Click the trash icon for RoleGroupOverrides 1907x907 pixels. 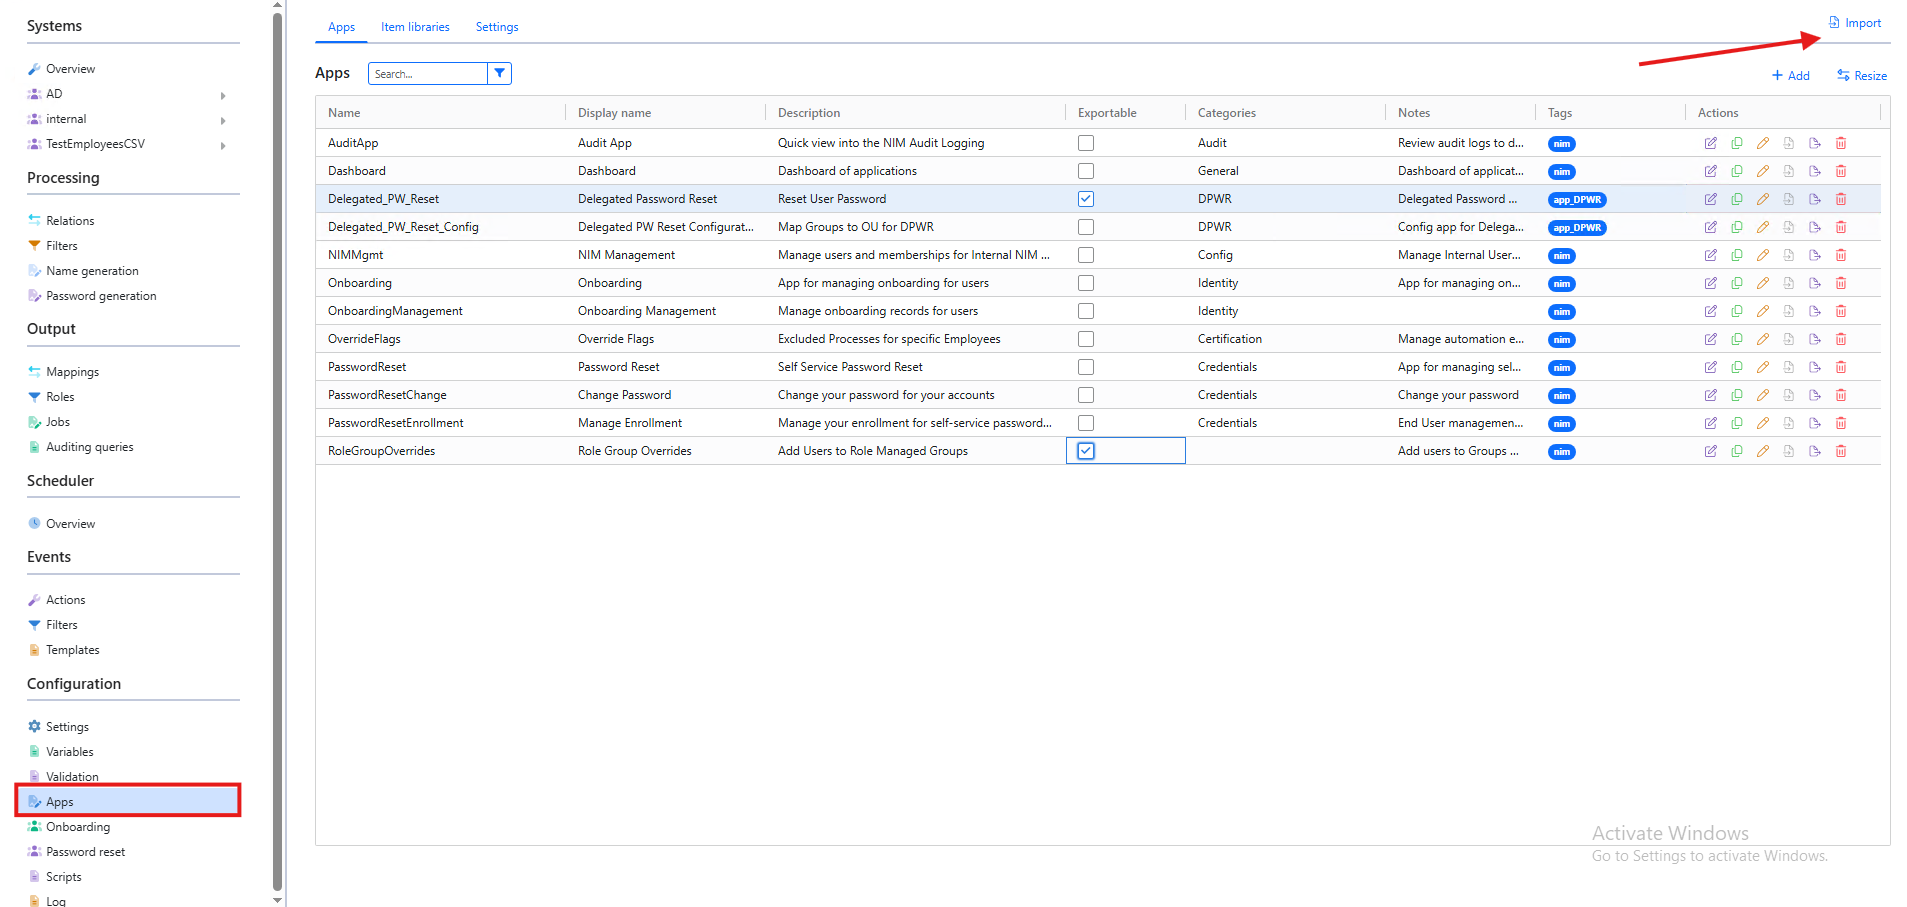click(x=1840, y=451)
